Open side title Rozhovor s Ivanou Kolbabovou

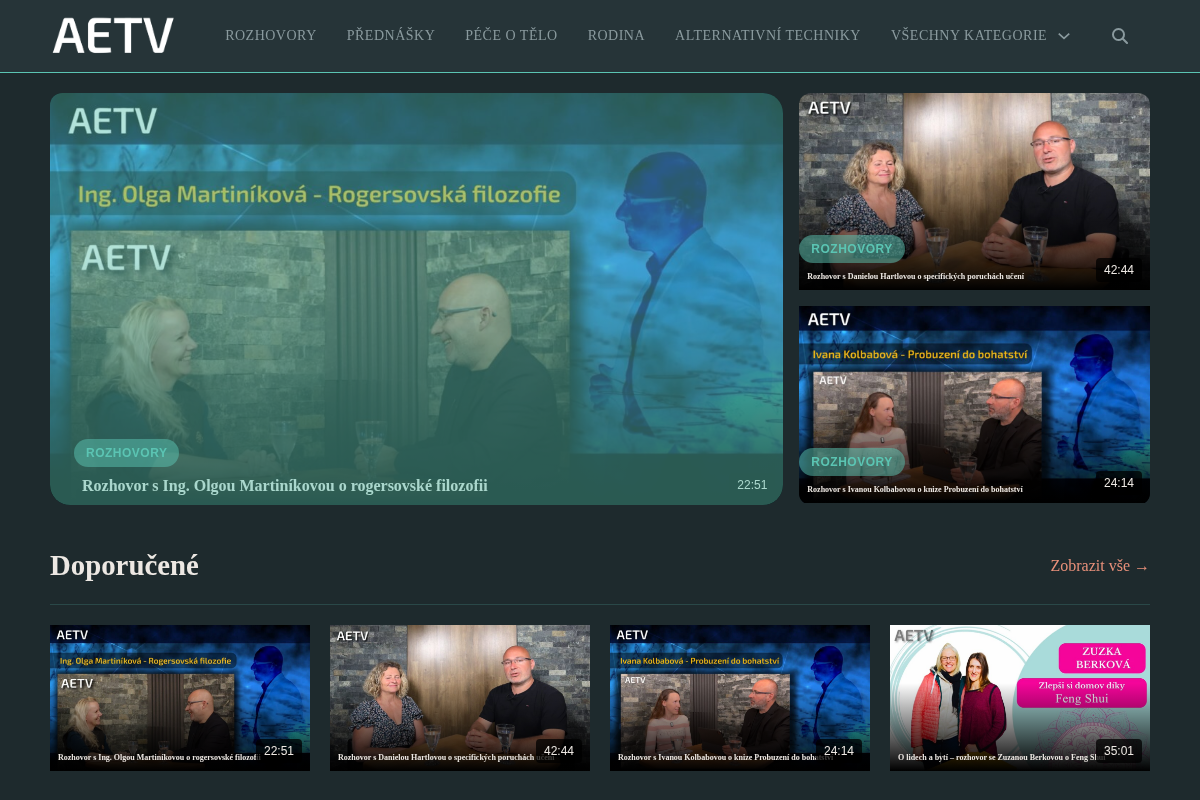pyautogui.click(x=915, y=489)
